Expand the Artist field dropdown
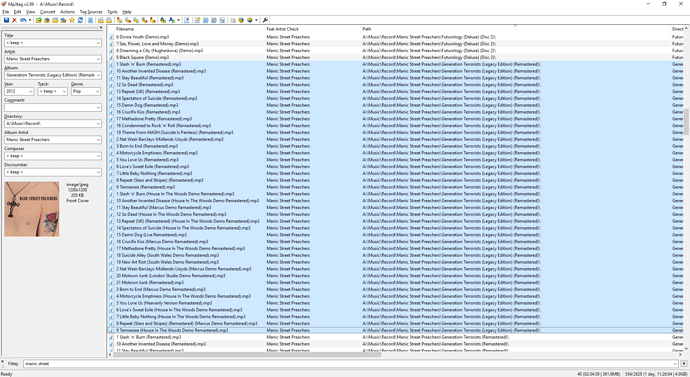Screen dimensions: 690x377 (x=98, y=59)
